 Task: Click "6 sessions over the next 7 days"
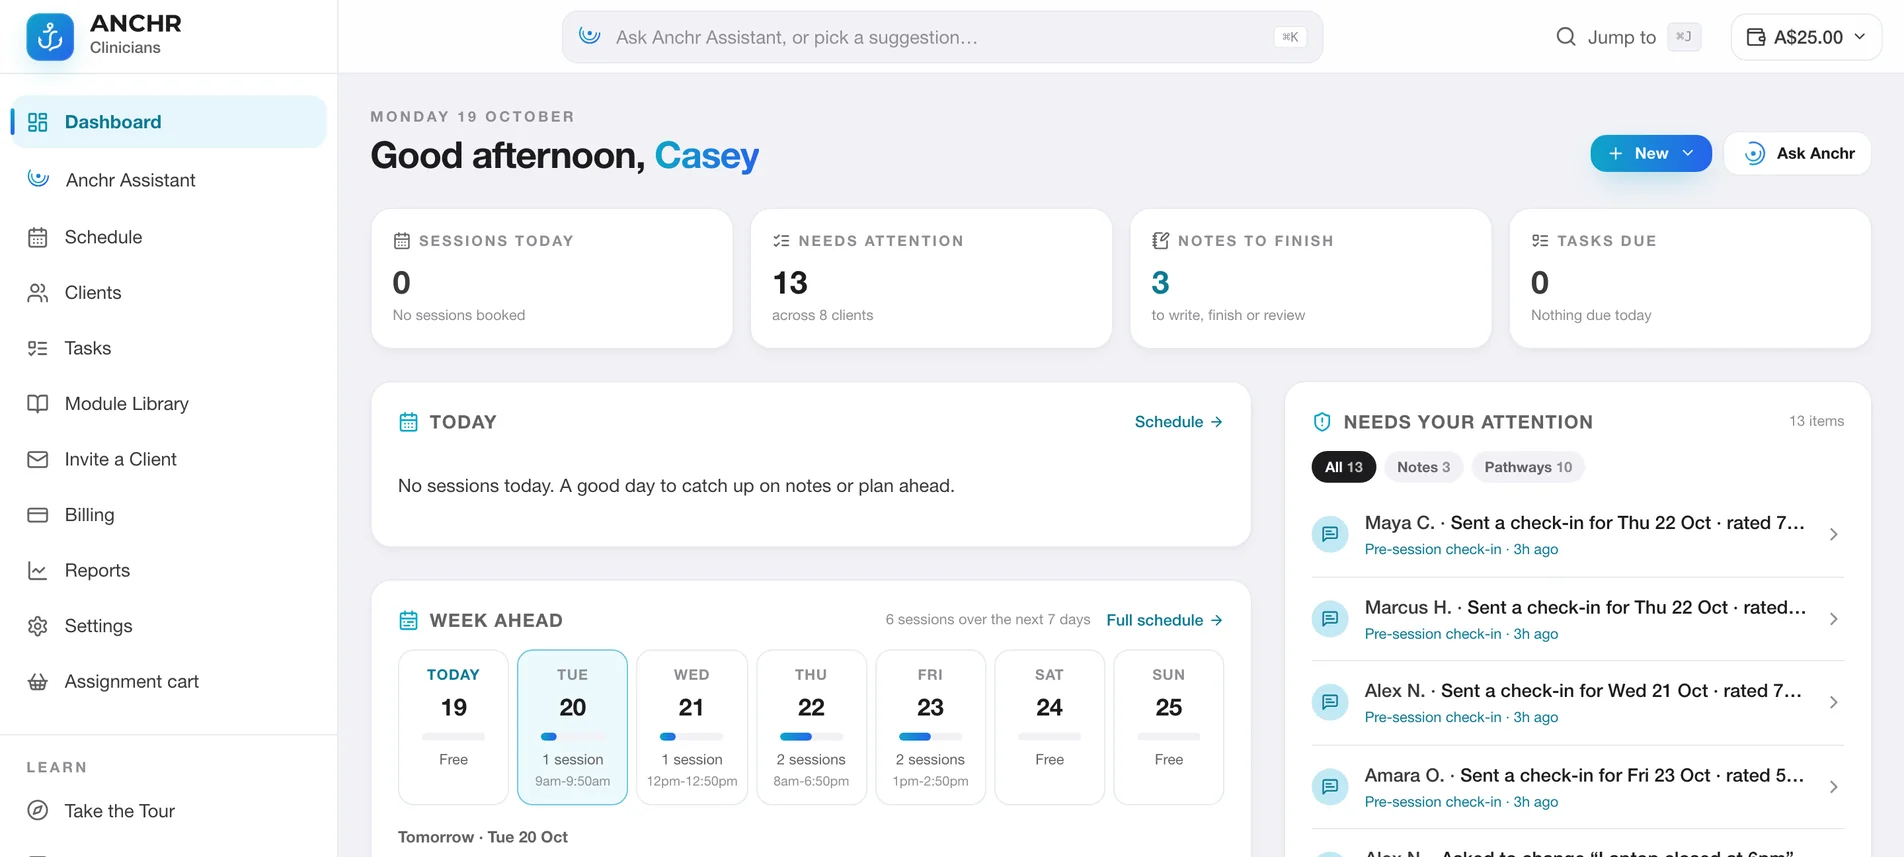(x=988, y=620)
